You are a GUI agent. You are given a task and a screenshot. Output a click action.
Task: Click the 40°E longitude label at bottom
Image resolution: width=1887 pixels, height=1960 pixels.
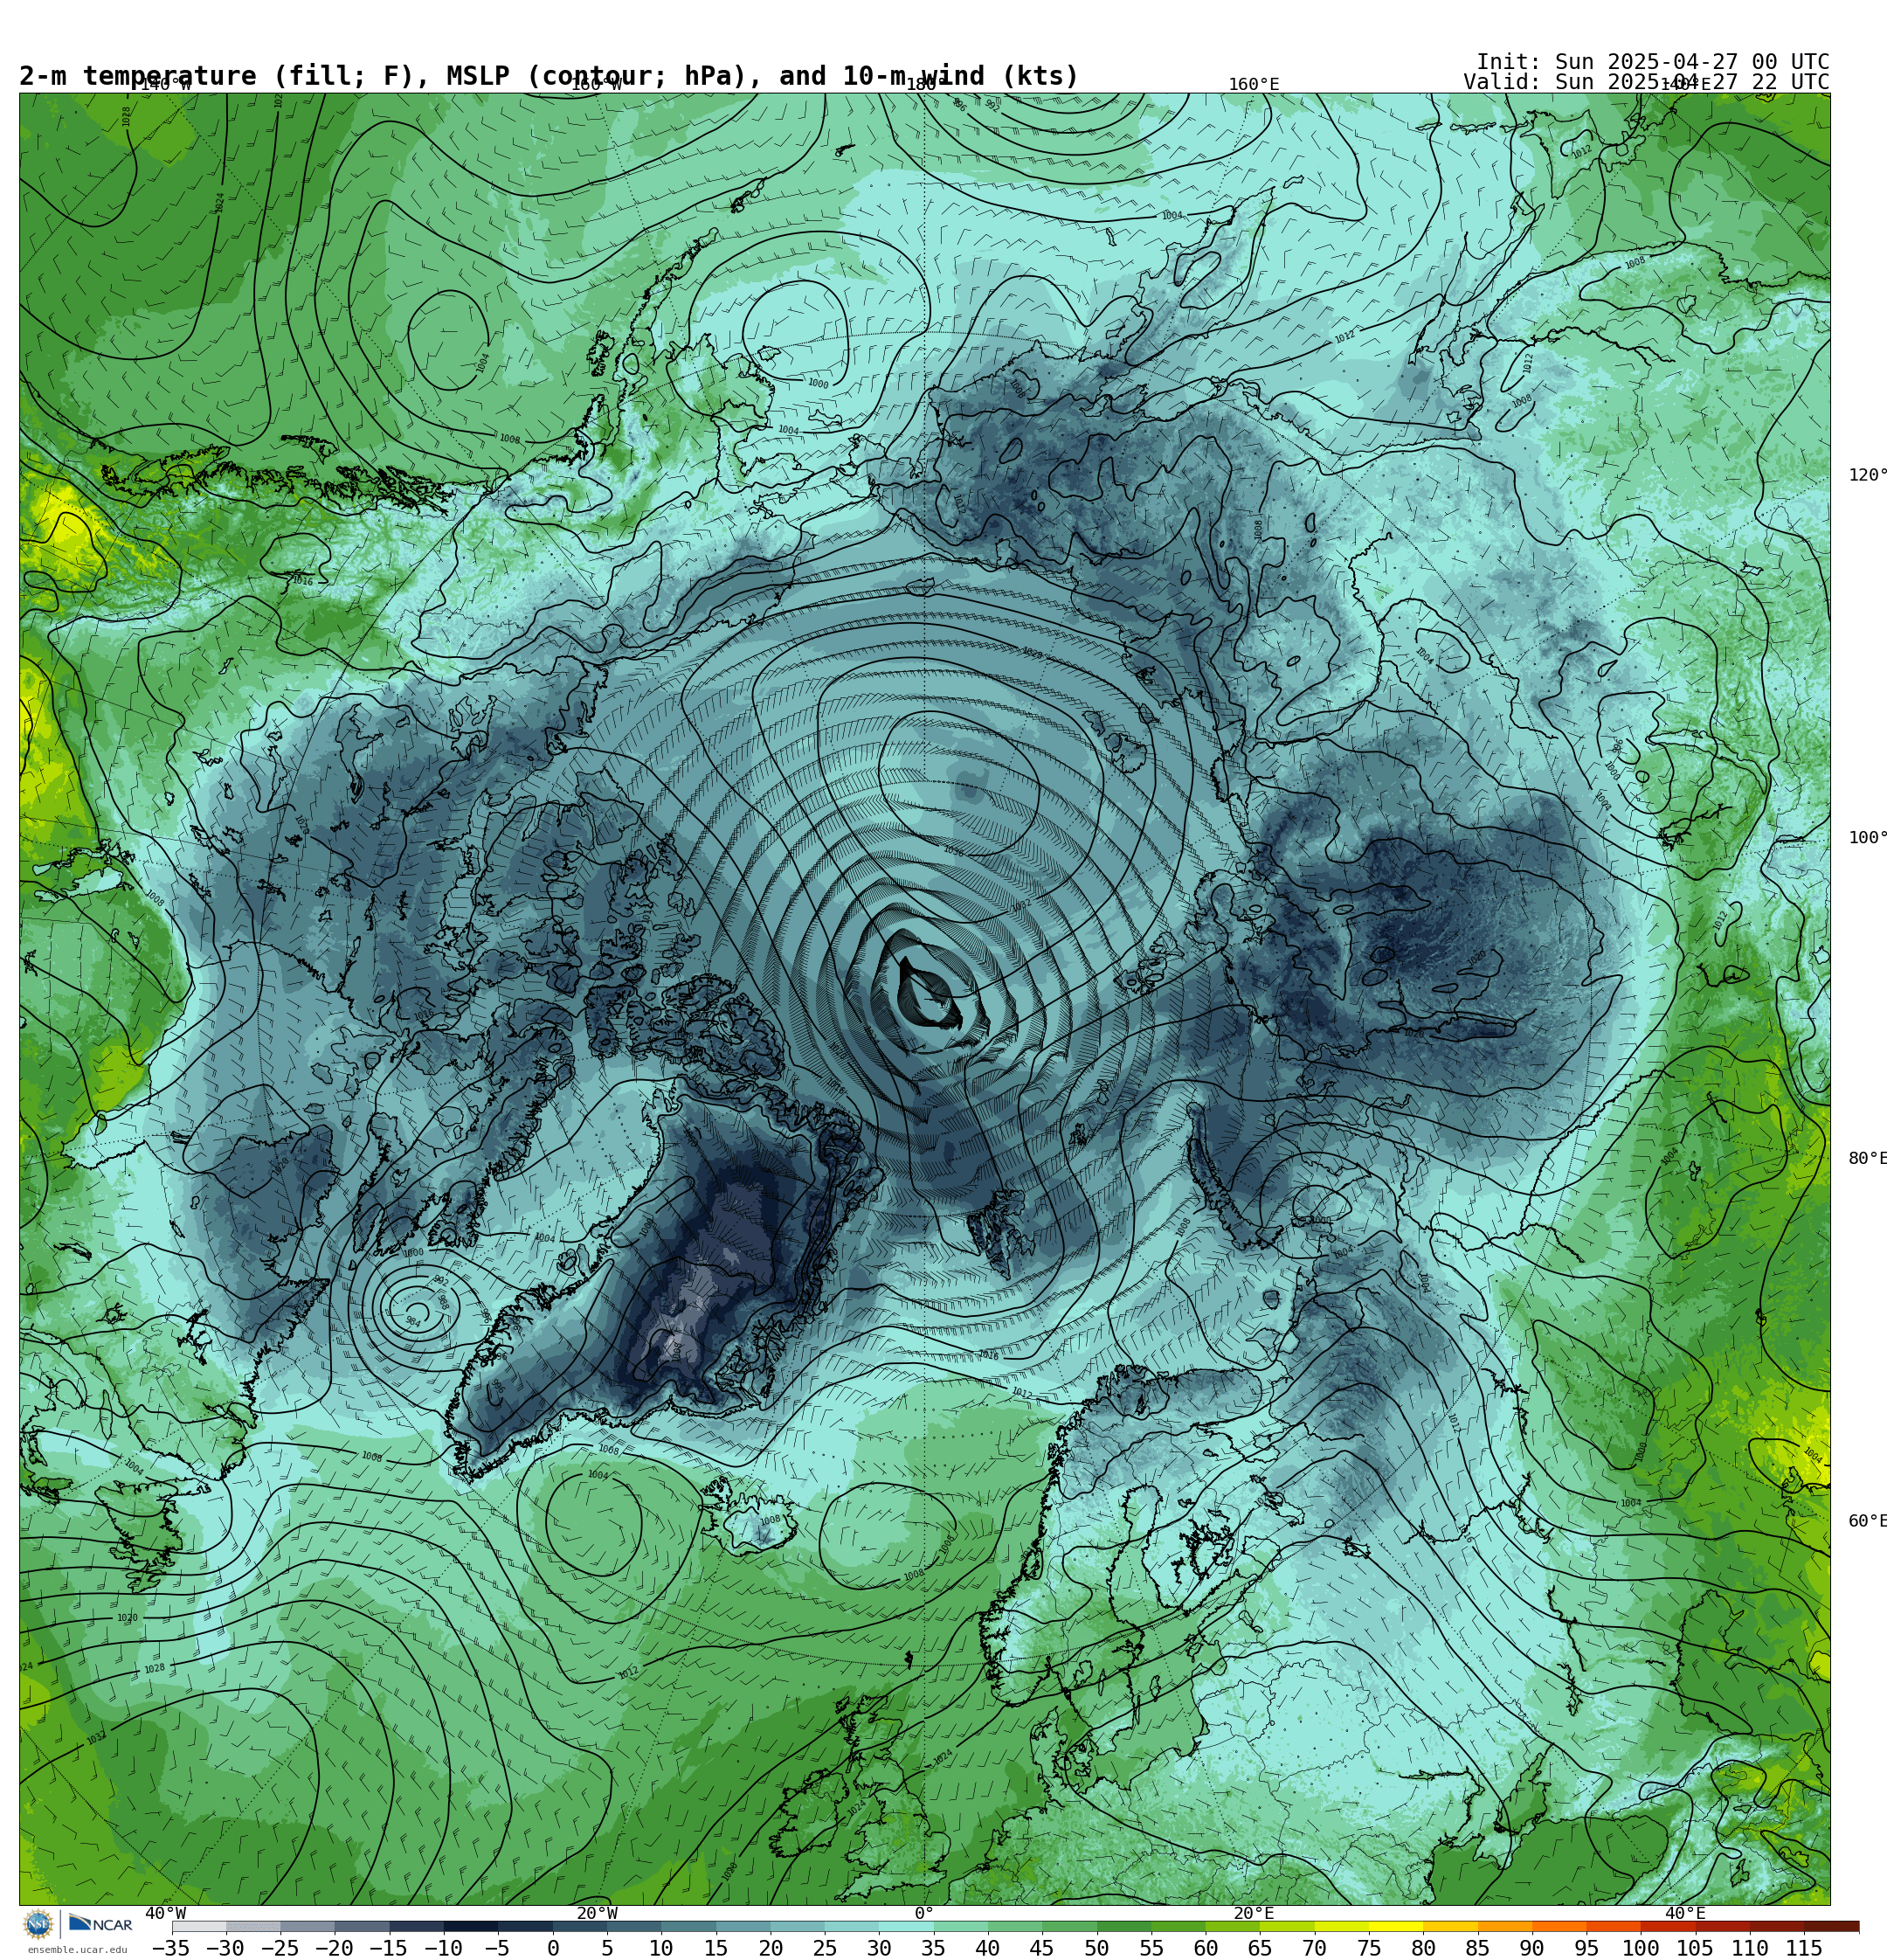[x=1685, y=1913]
